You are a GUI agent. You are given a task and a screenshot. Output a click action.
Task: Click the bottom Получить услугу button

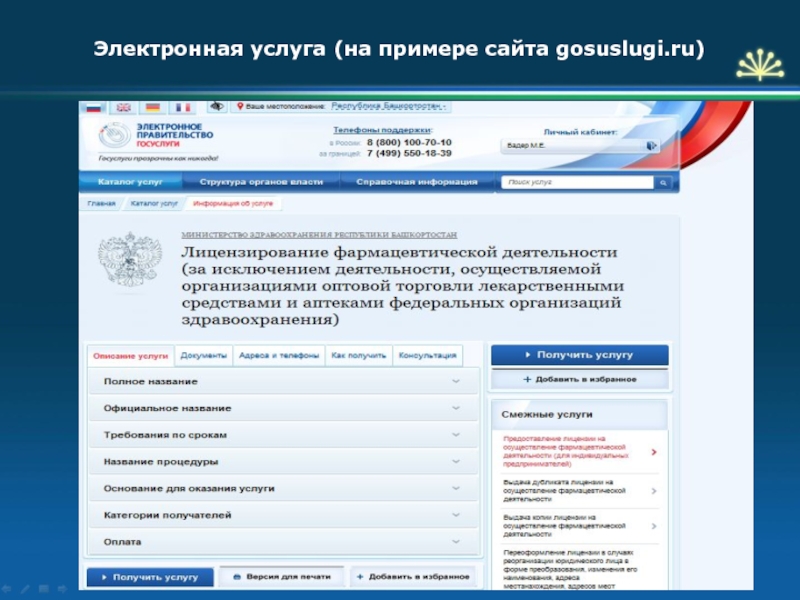150,577
